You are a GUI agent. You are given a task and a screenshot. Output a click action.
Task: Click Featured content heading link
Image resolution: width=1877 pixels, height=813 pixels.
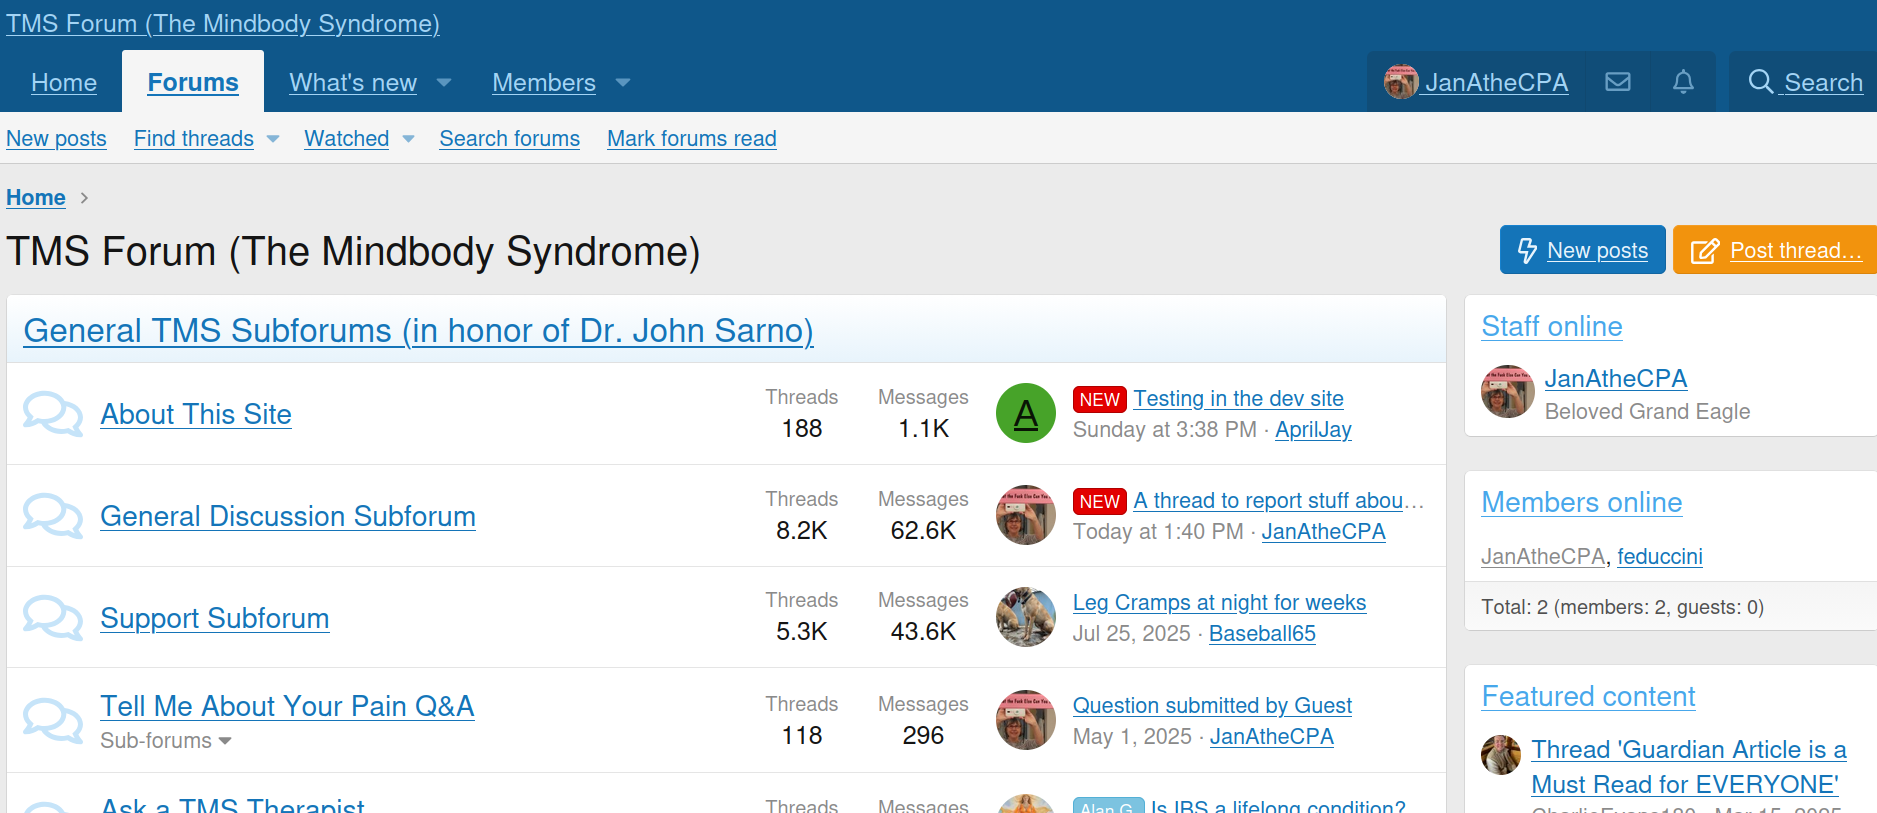pos(1588,697)
